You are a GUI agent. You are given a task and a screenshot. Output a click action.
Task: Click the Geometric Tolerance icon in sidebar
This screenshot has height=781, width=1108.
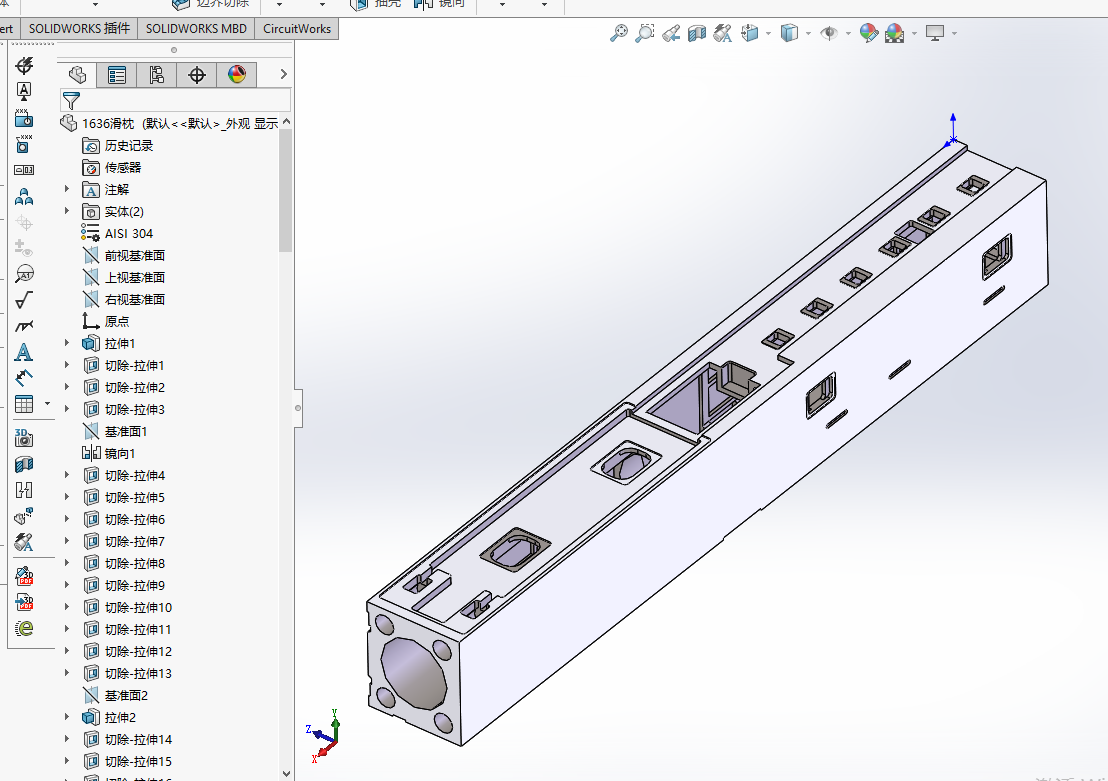pyautogui.click(x=24, y=170)
